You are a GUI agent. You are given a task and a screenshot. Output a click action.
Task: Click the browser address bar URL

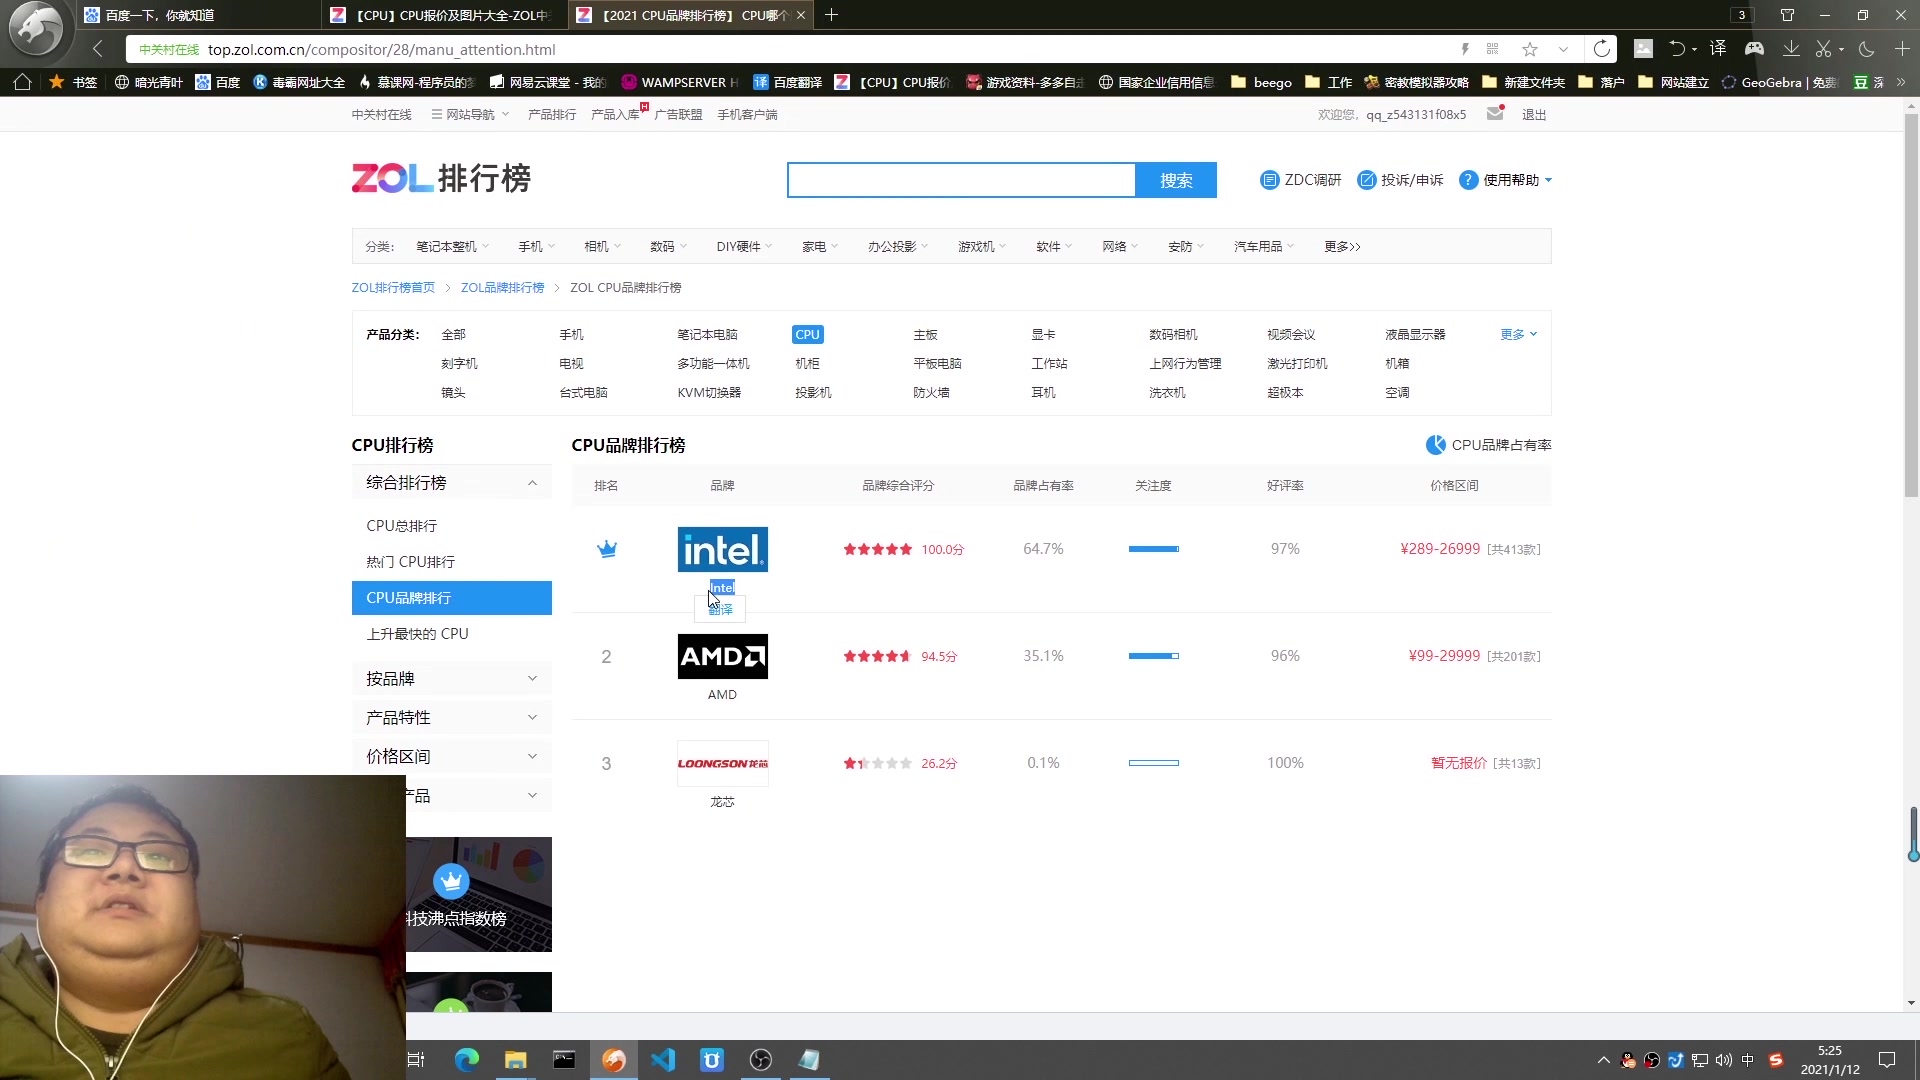click(381, 49)
